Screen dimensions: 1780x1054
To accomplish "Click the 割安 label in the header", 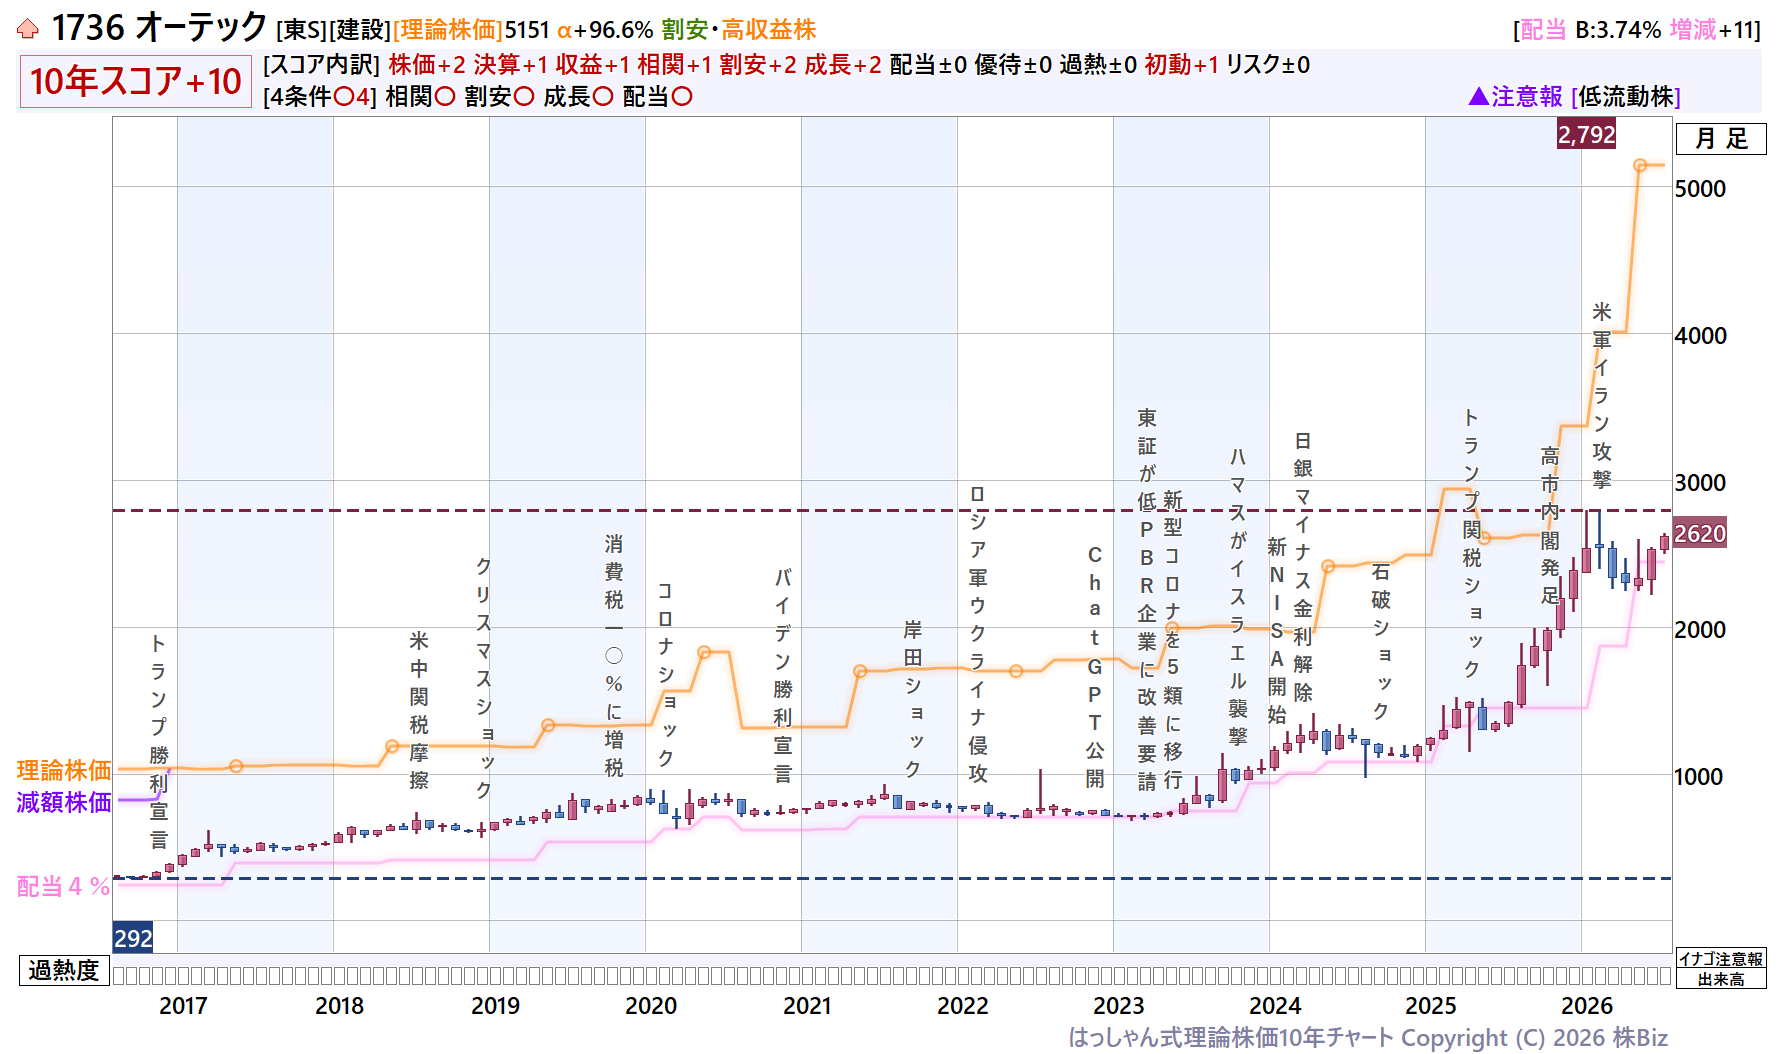I will pos(685,30).
